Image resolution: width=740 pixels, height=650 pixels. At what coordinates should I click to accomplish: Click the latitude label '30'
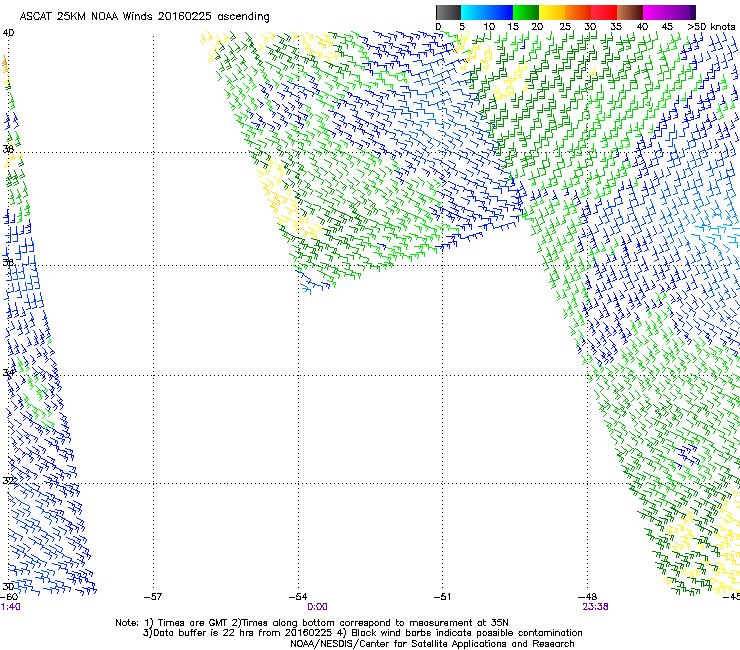pyautogui.click(x=8, y=587)
